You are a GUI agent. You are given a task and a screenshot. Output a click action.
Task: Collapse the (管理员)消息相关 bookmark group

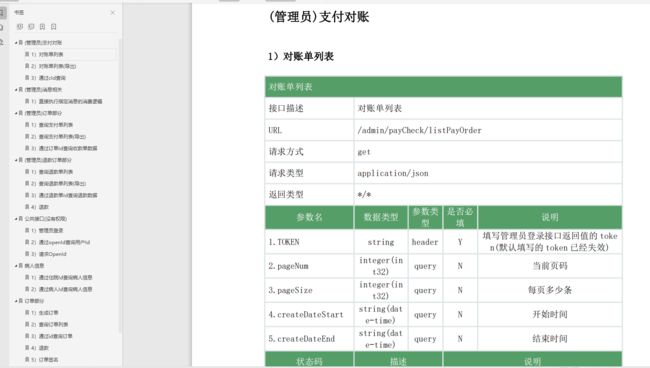click(16, 90)
